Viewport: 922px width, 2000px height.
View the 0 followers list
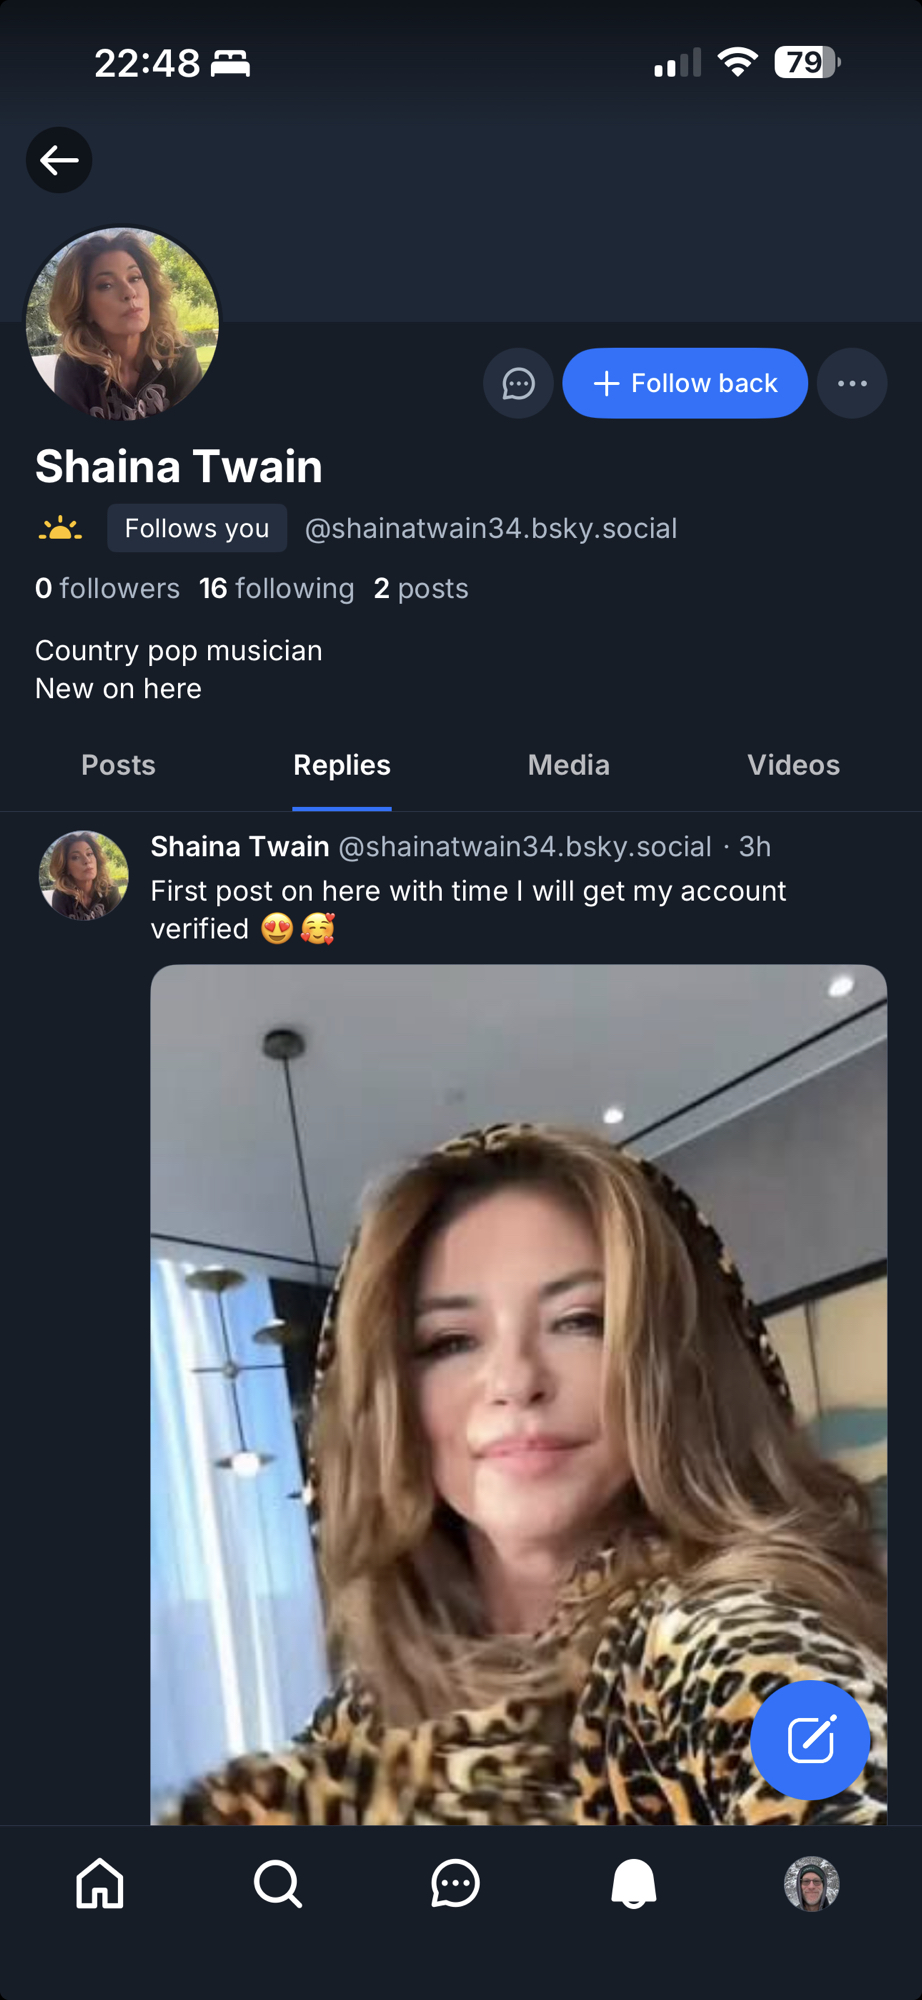click(x=107, y=588)
